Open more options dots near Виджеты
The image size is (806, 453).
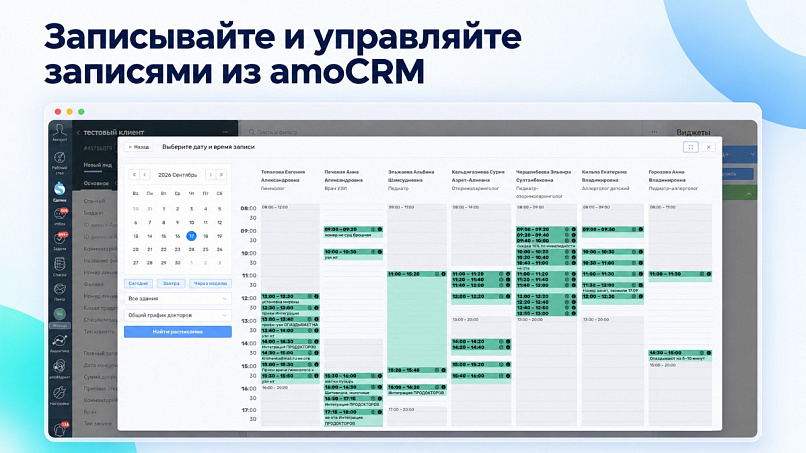tap(654, 132)
